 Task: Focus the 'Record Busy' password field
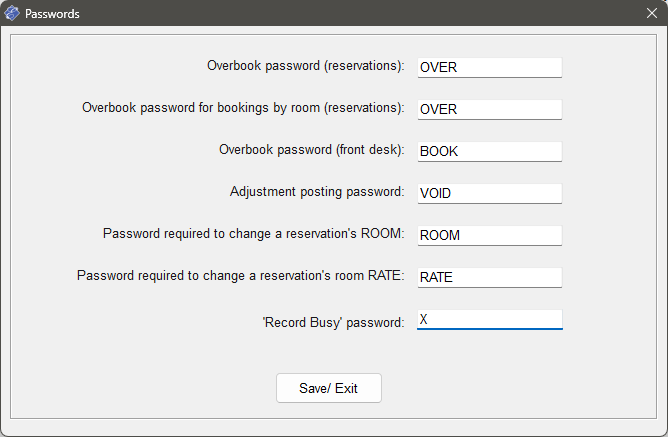(x=489, y=319)
